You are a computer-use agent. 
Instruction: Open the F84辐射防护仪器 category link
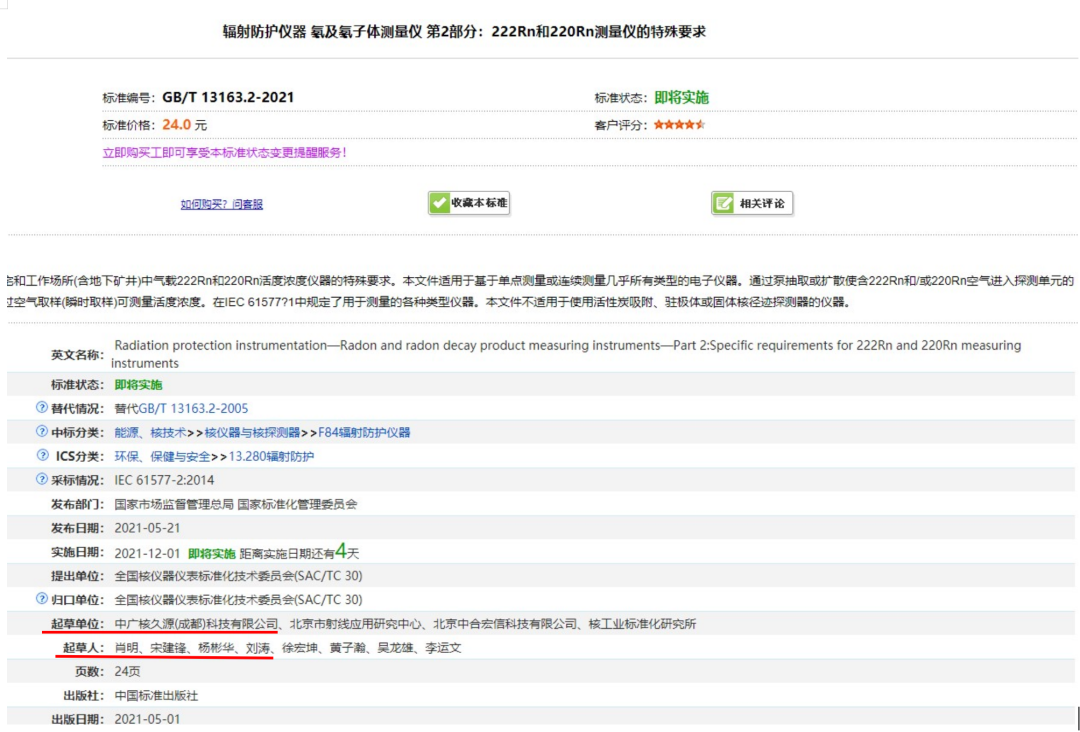coord(364,432)
